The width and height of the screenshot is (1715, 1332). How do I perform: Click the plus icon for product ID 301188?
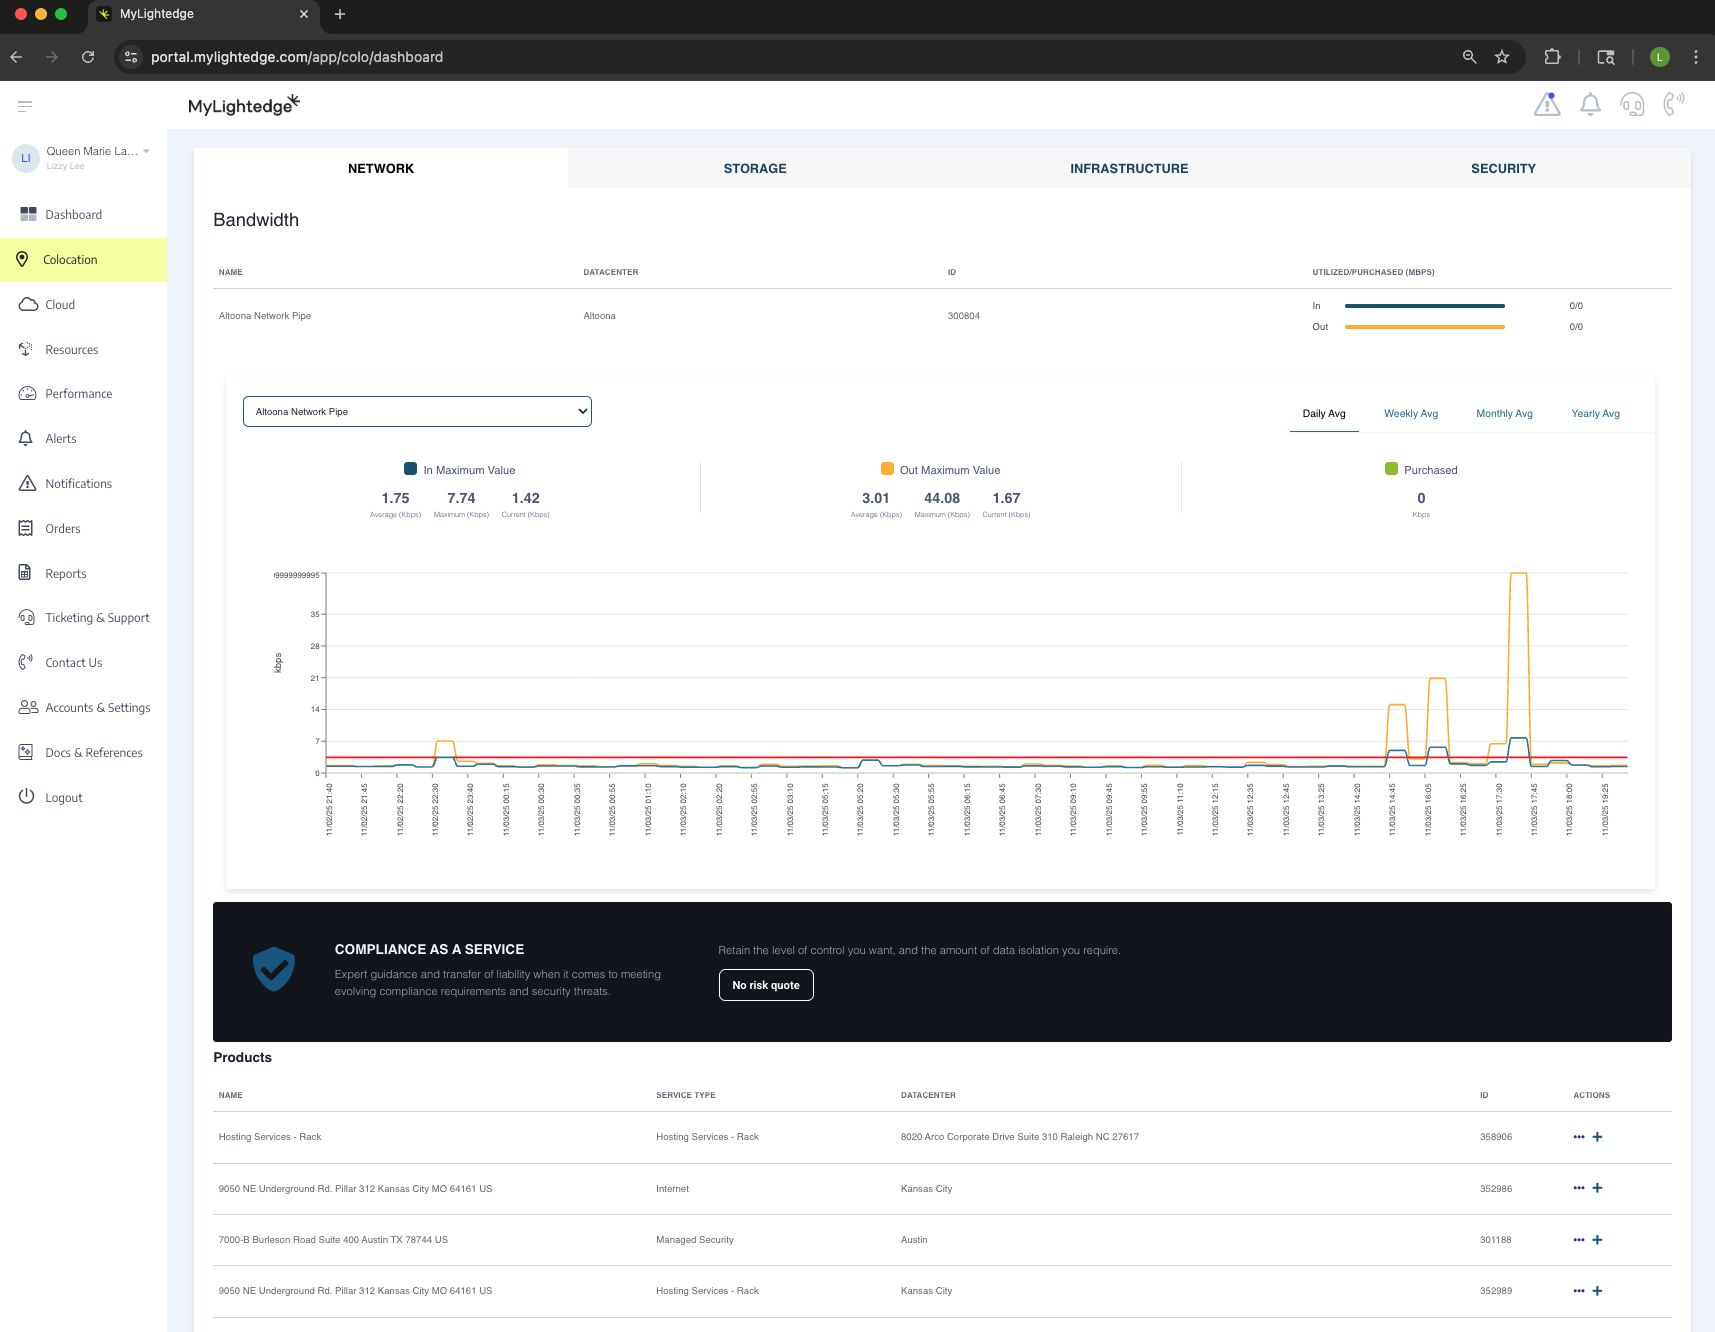tap(1597, 1240)
